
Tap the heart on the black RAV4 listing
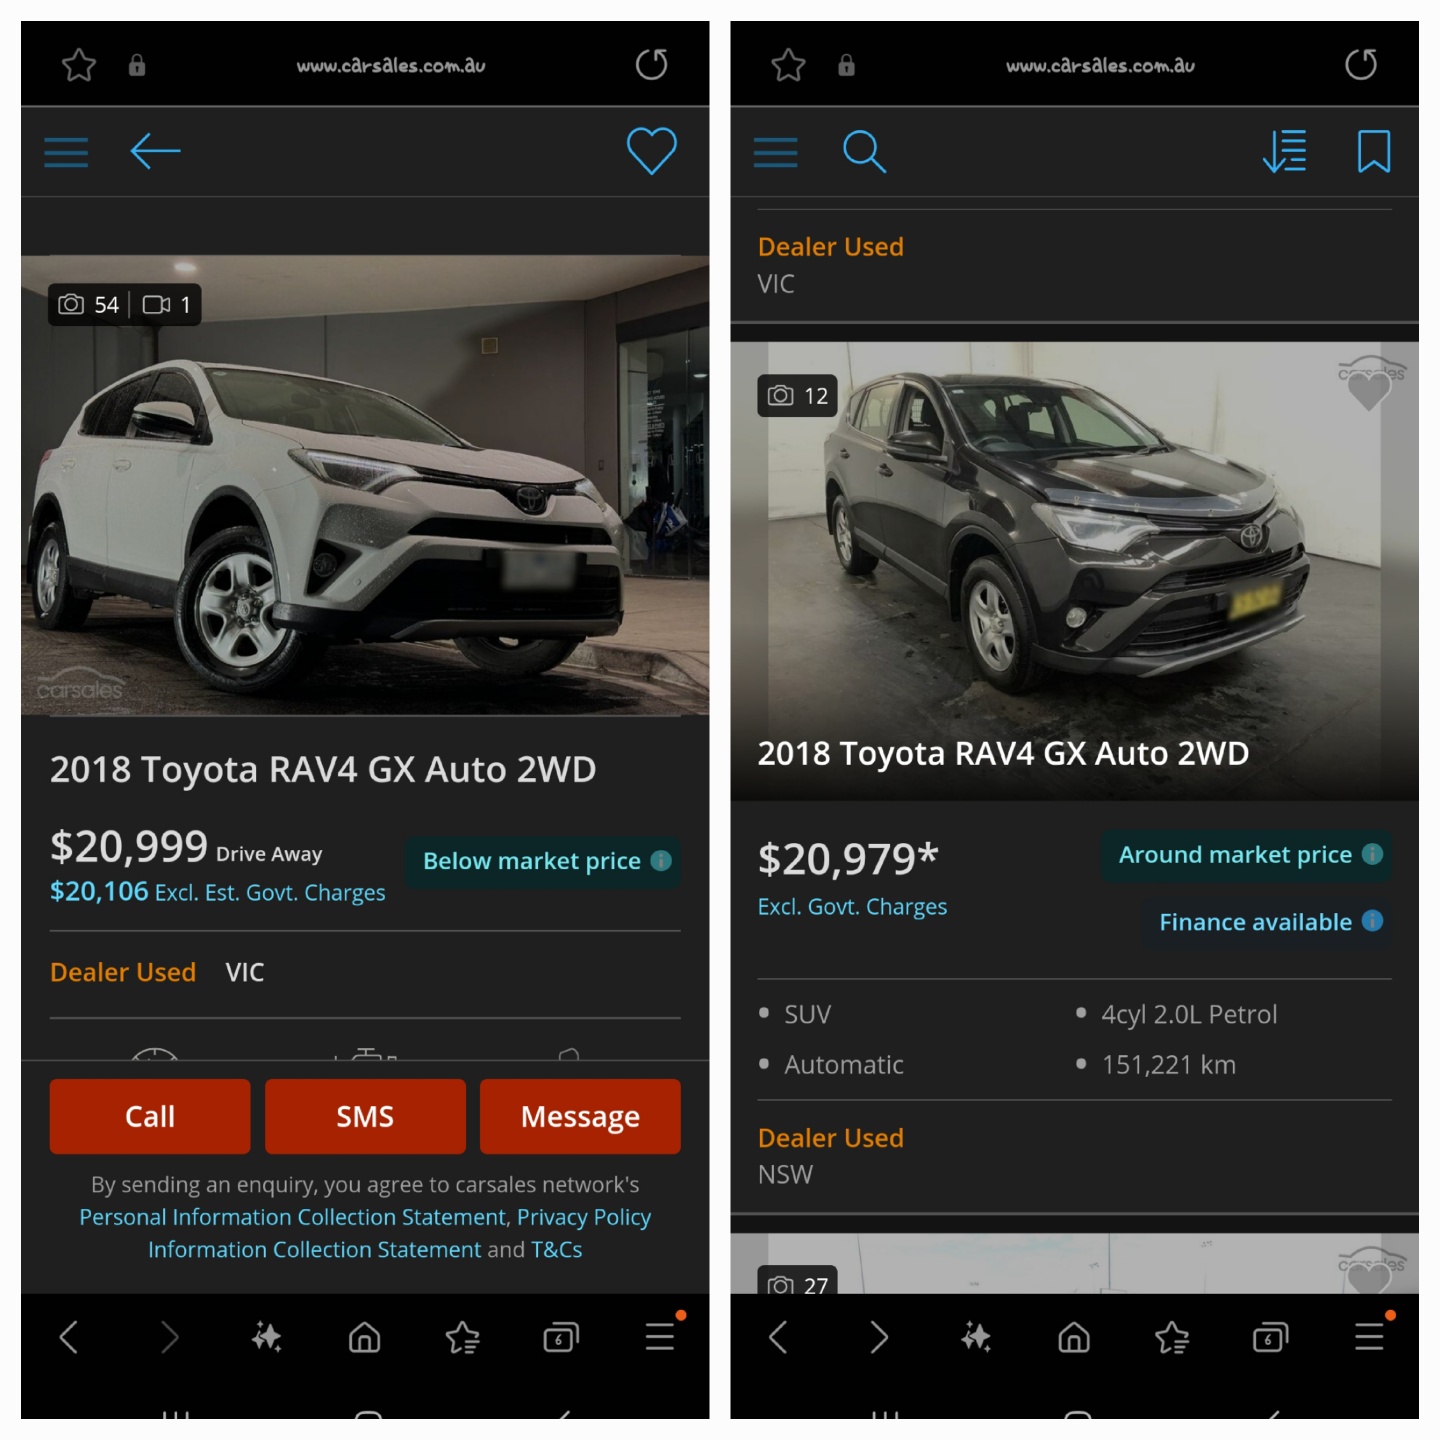click(x=1369, y=390)
